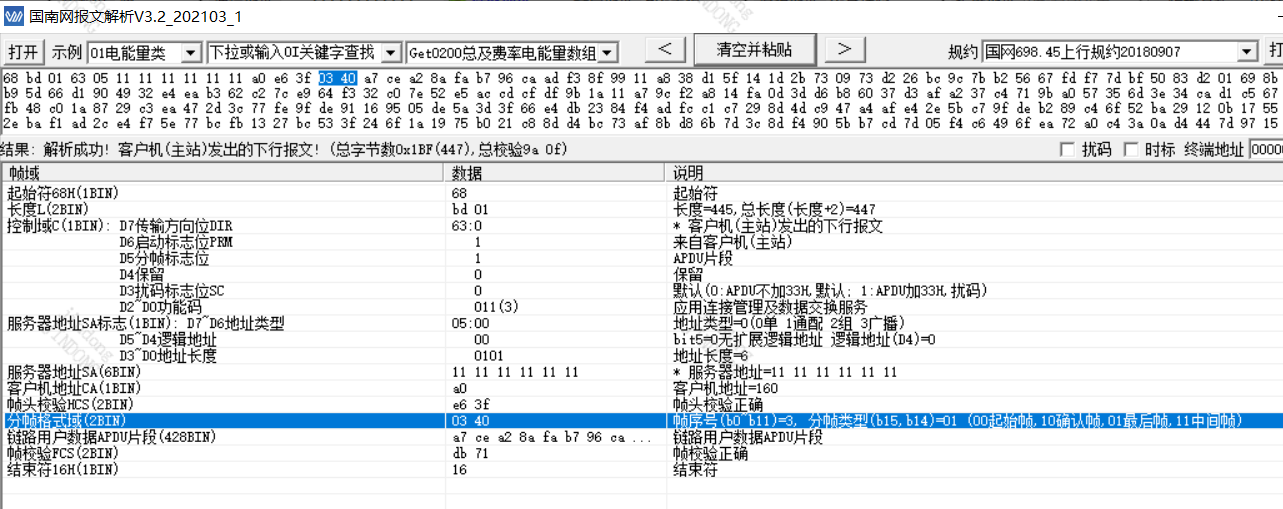The image size is (1283, 509).
Task: Click description '地址长度=6'
Action: pyautogui.click(x=711, y=355)
